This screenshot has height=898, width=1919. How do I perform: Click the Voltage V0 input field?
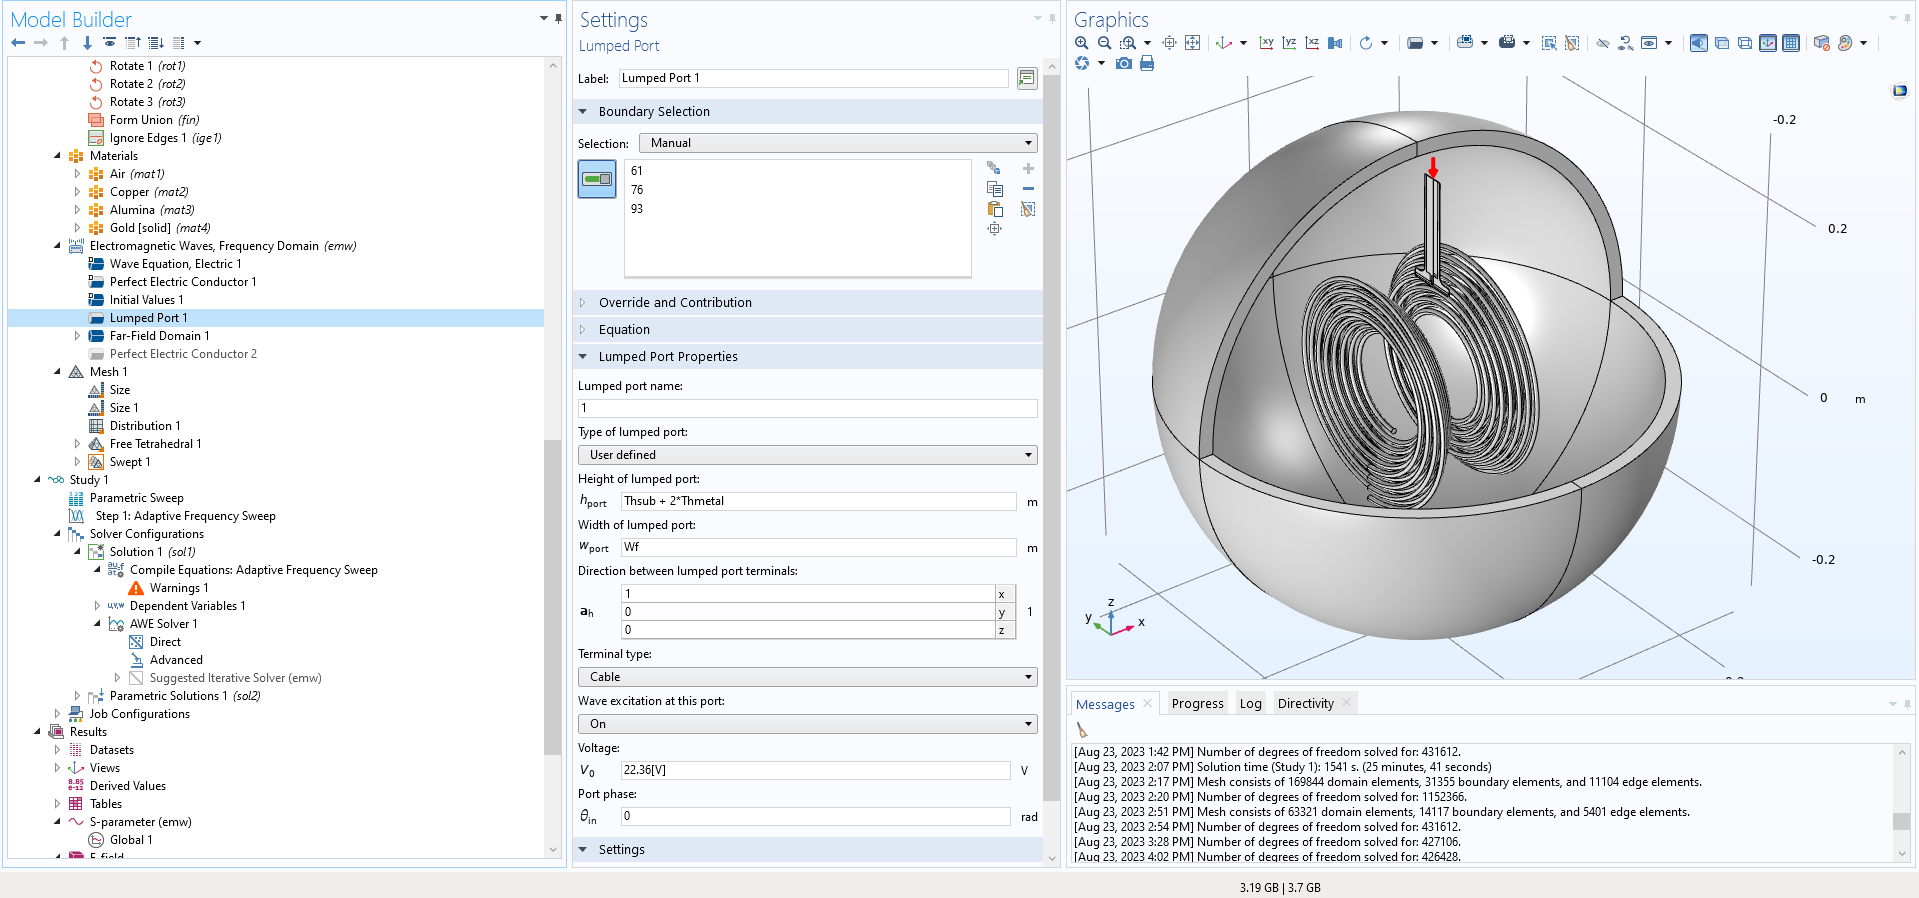tap(814, 770)
